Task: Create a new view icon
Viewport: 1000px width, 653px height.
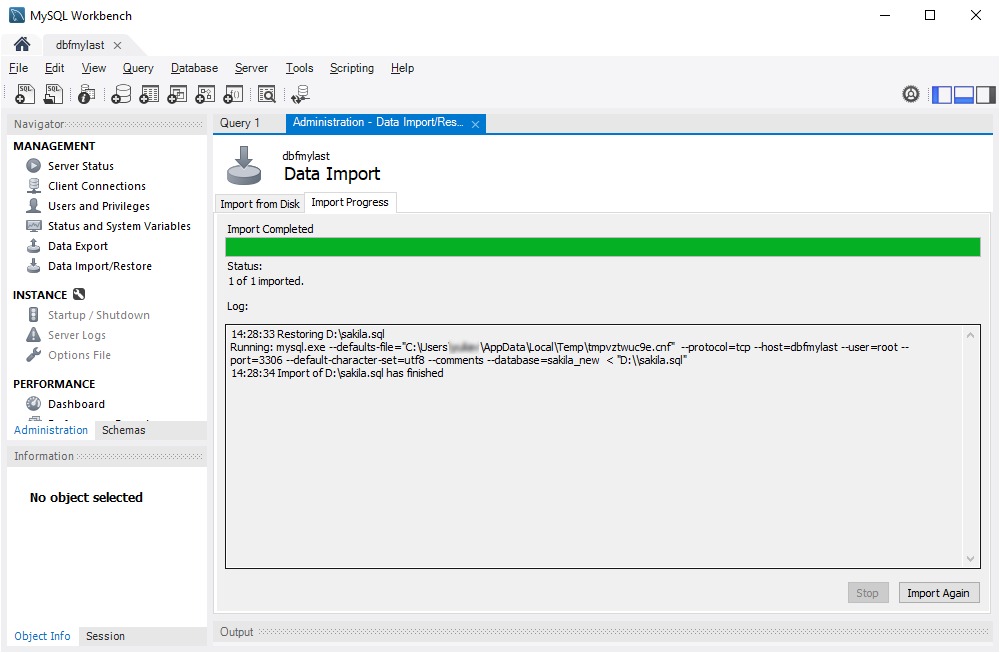Action: [x=177, y=94]
